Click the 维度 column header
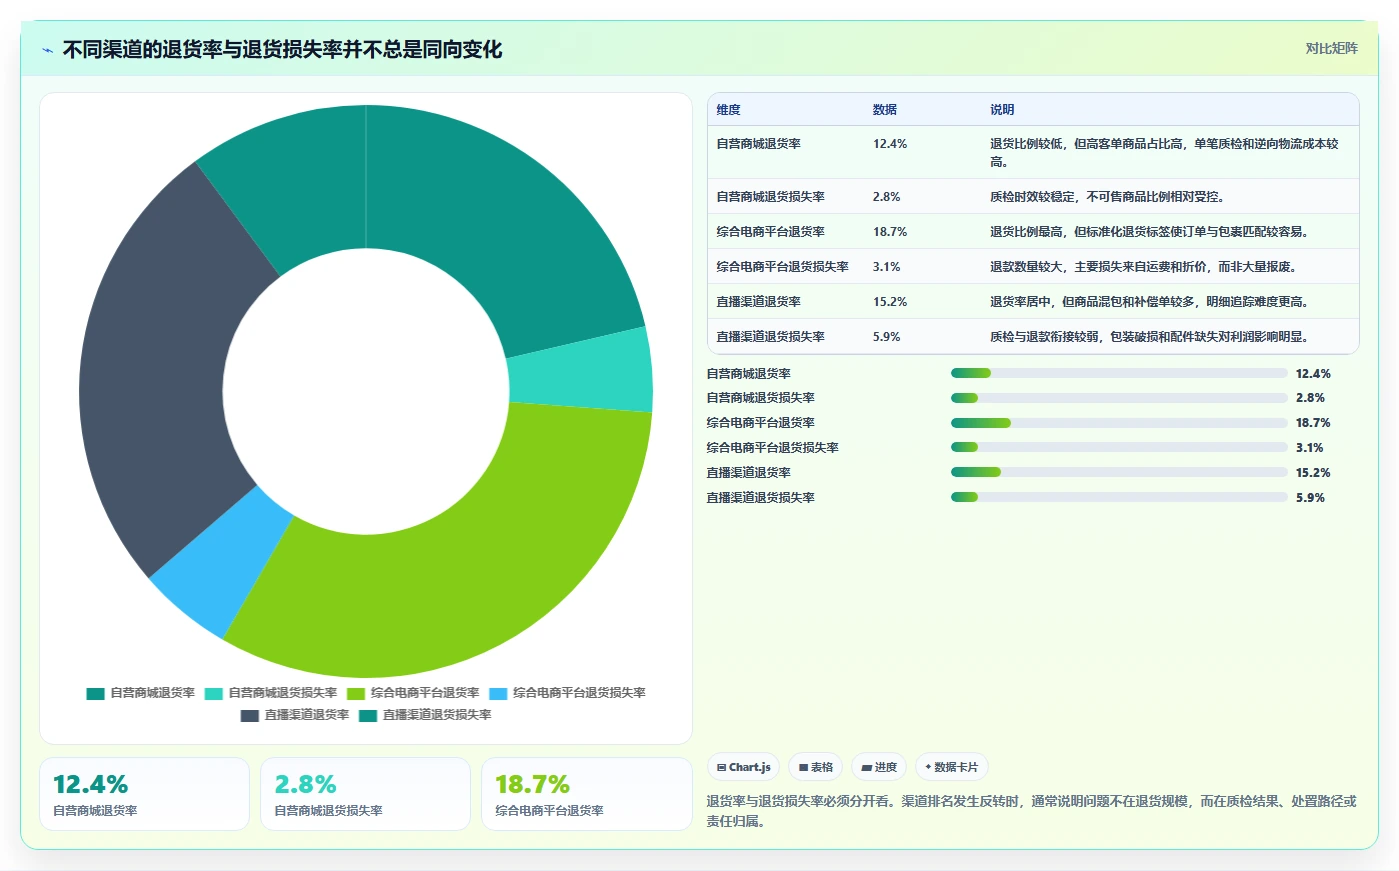The height and width of the screenshot is (871, 1399). pos(728,110)
